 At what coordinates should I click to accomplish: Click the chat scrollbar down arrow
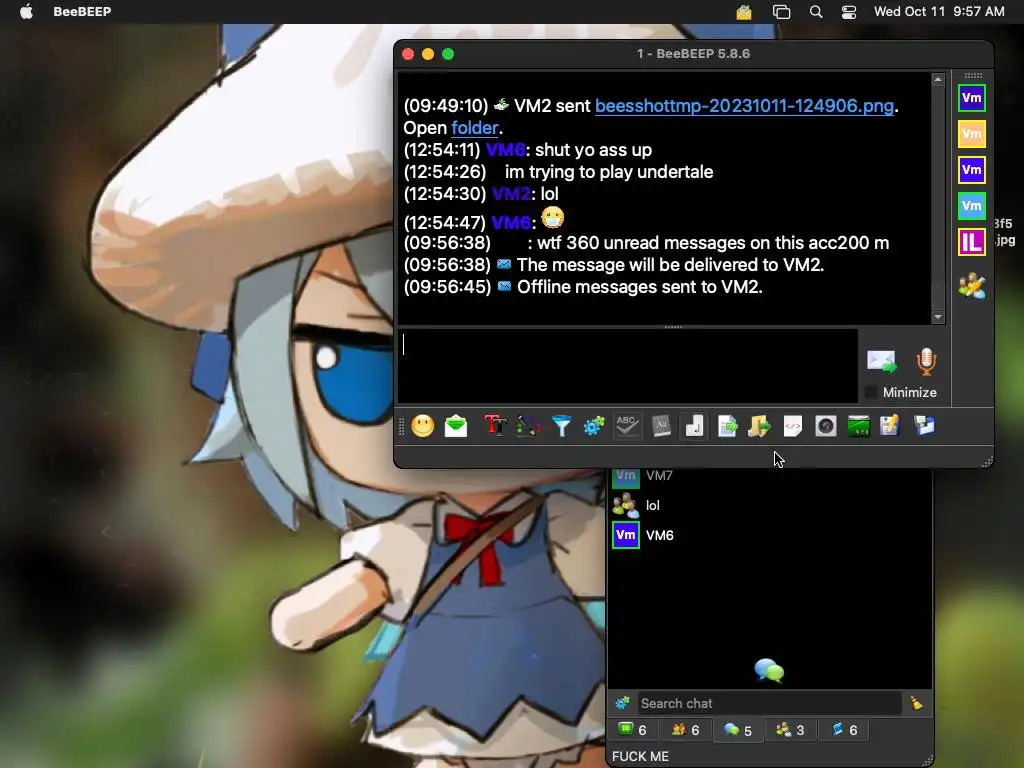point(938,317)
